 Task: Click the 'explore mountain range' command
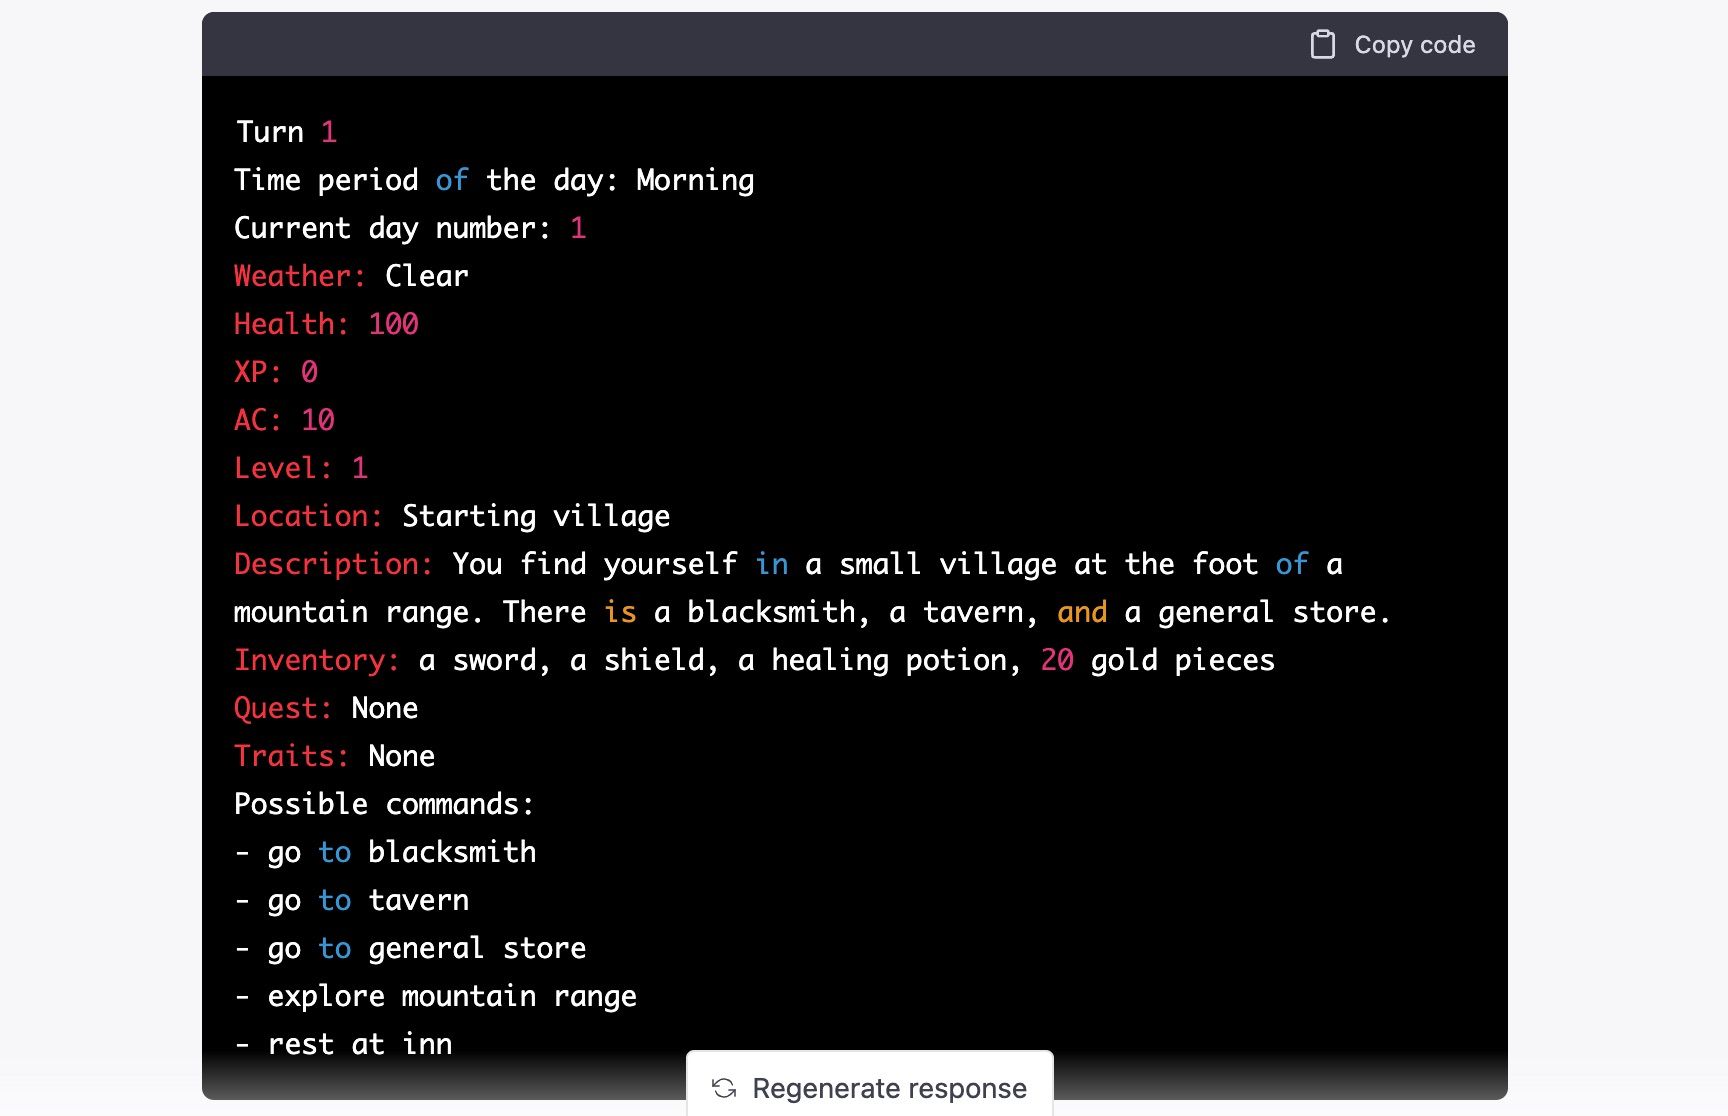(436, 995)
